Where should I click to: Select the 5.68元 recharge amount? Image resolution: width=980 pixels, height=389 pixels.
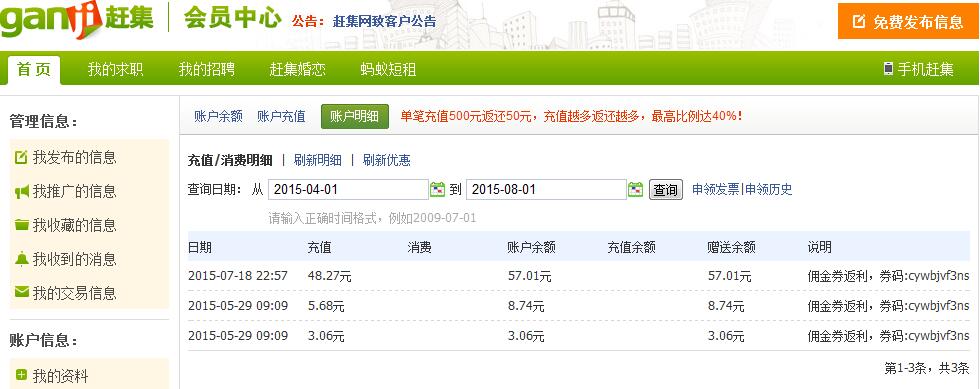tap(326, 306)
